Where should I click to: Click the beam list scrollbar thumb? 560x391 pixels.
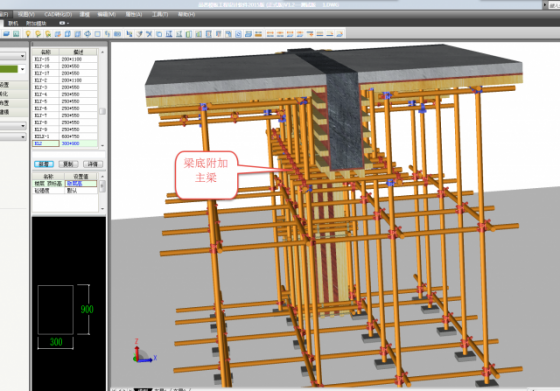(102, 111)
